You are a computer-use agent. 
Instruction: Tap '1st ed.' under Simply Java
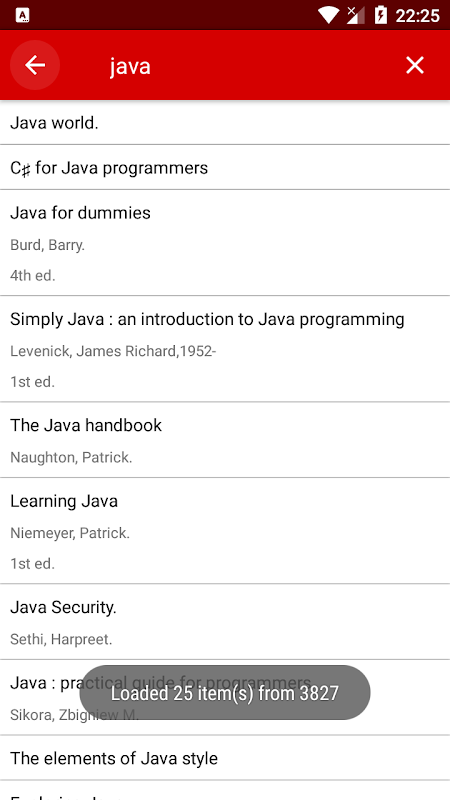[x=32, y=382]
